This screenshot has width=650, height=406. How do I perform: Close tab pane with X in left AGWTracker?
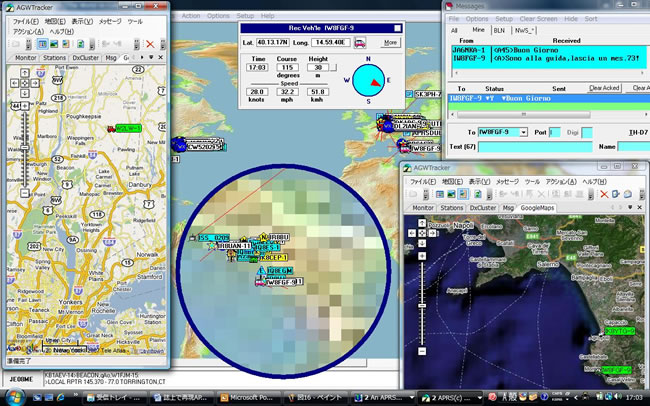click(161, 58)
